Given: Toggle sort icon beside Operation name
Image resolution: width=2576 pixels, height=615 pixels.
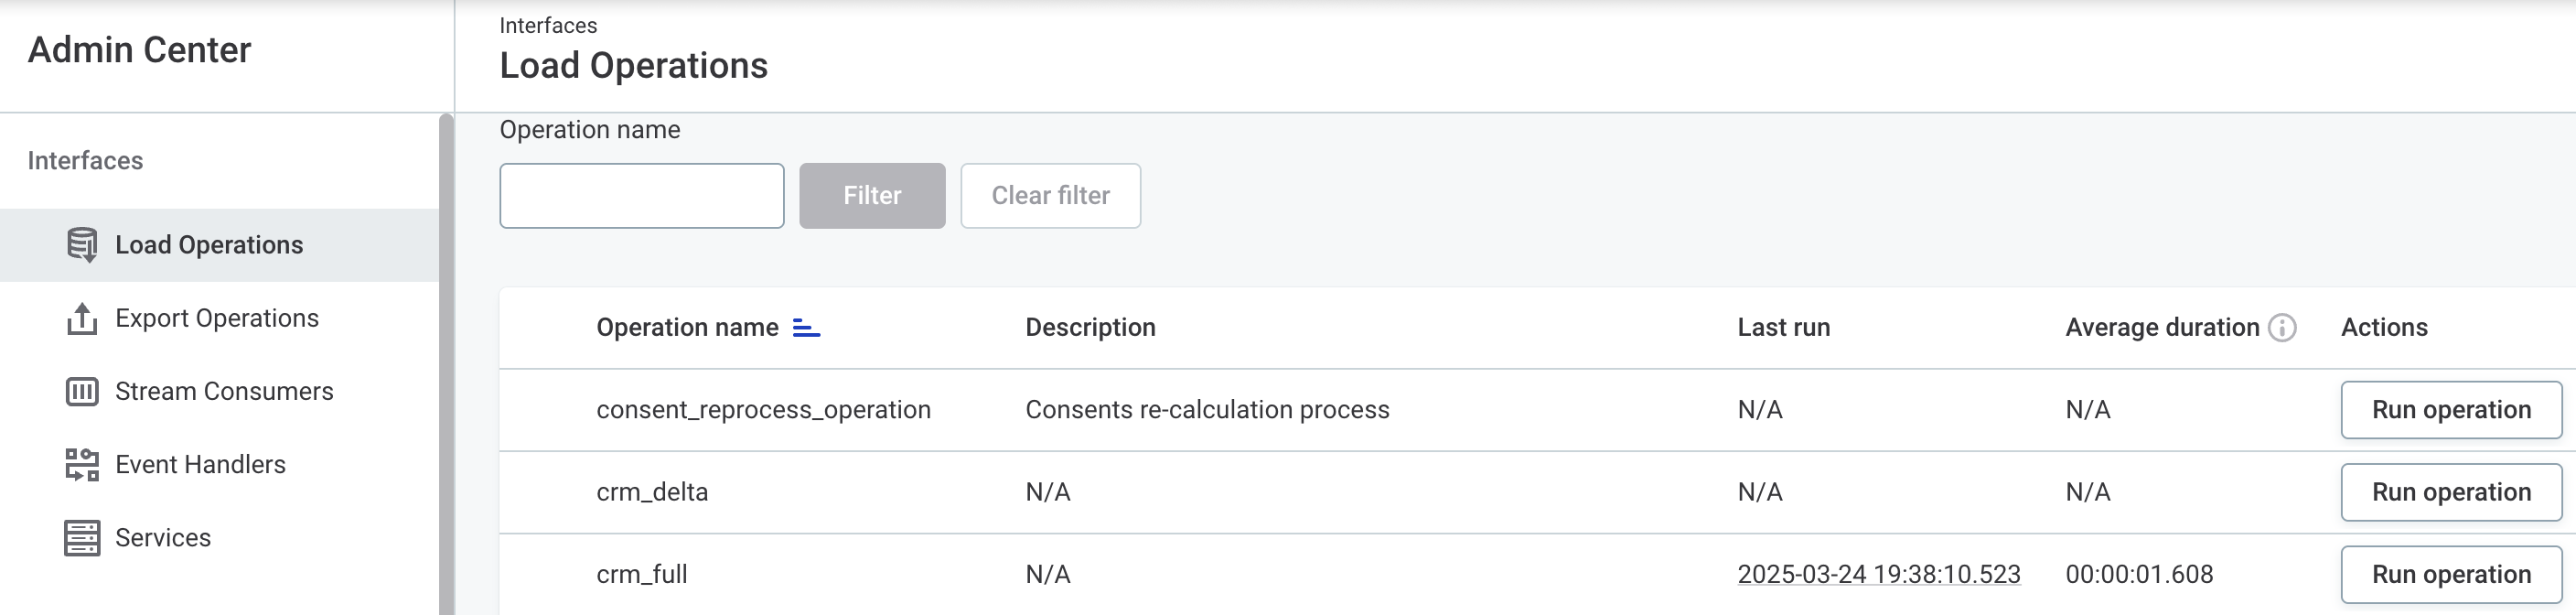Looking at the screenshot, I should 806,328.
